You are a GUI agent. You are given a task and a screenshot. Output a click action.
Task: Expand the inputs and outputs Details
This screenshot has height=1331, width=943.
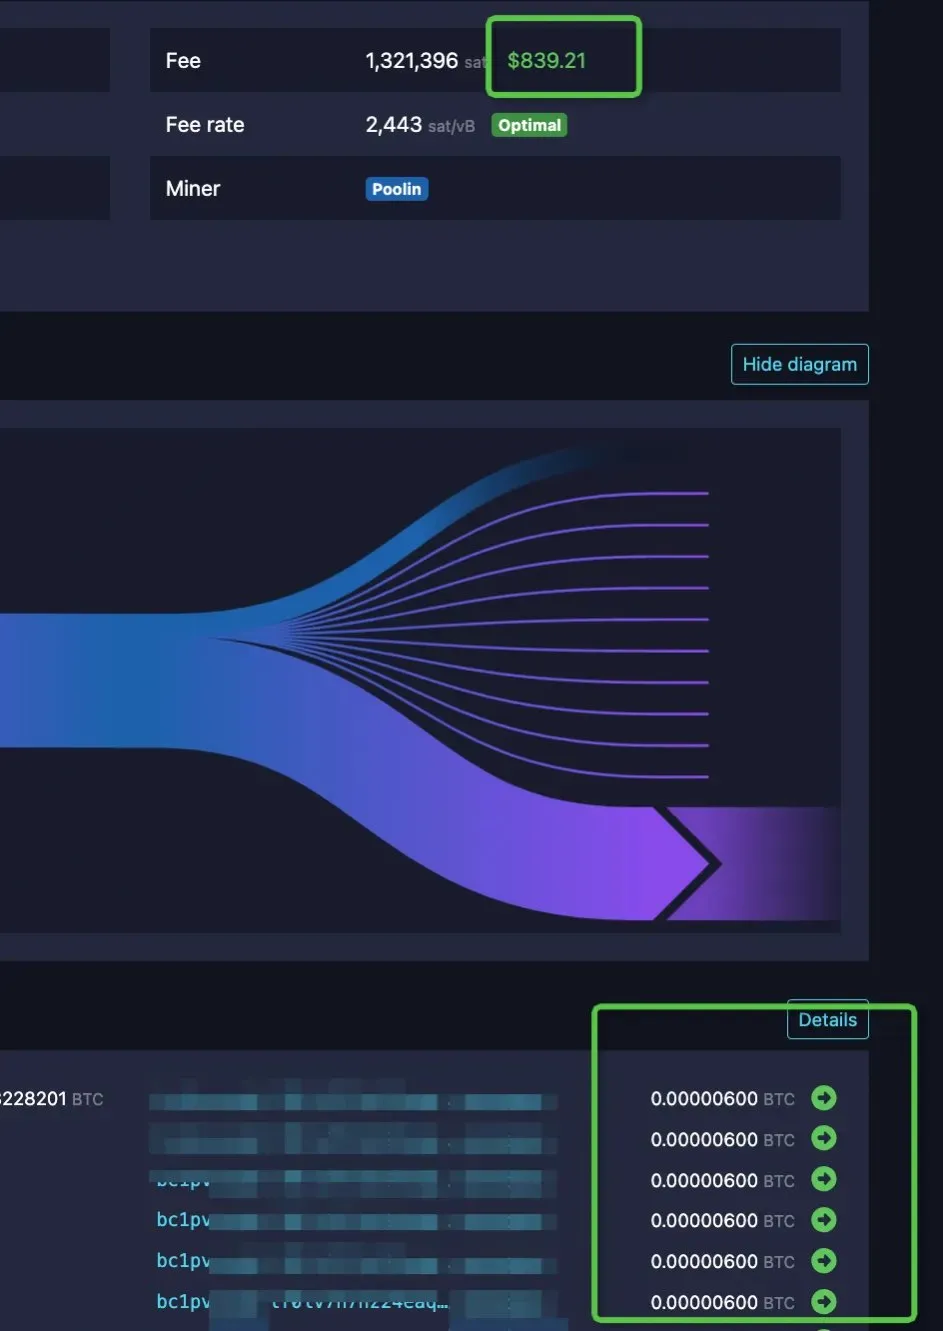827,1020
